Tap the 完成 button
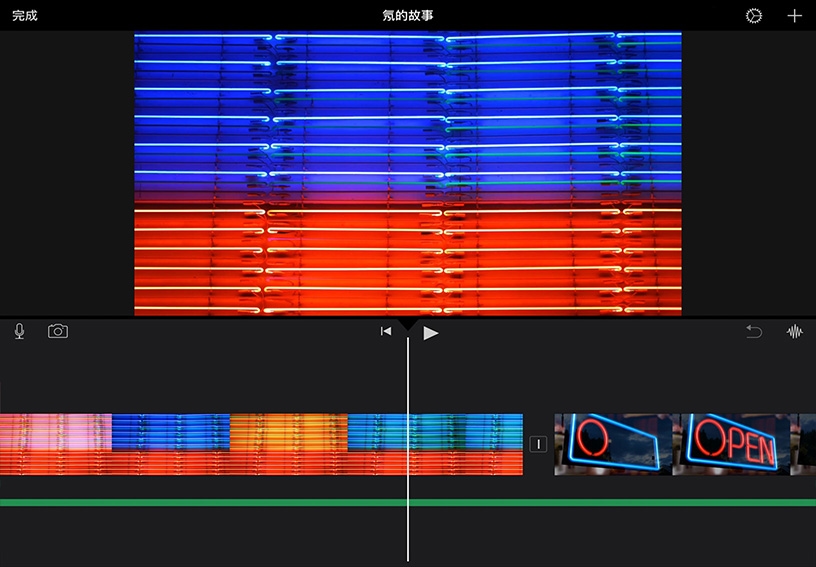Image resolution: width=816 pixels, height=567 pixels. click(25, 16)
